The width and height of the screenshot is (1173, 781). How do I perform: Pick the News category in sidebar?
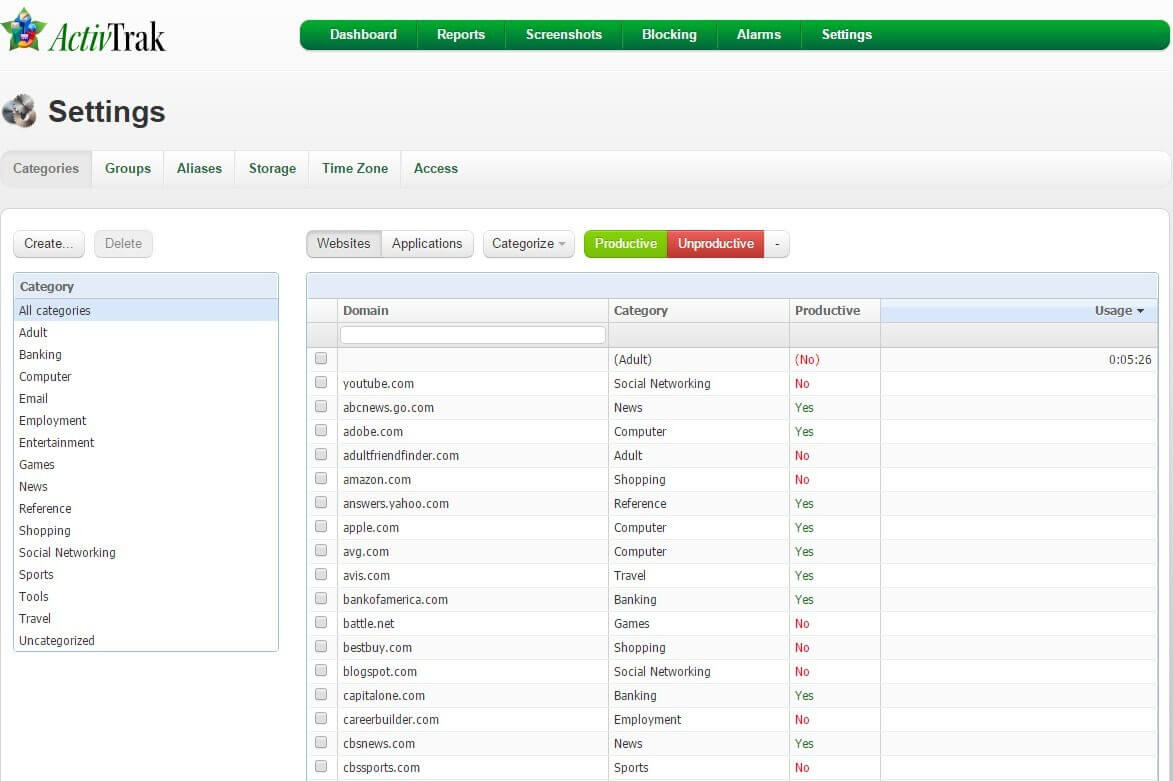click(x=146, y=486)
